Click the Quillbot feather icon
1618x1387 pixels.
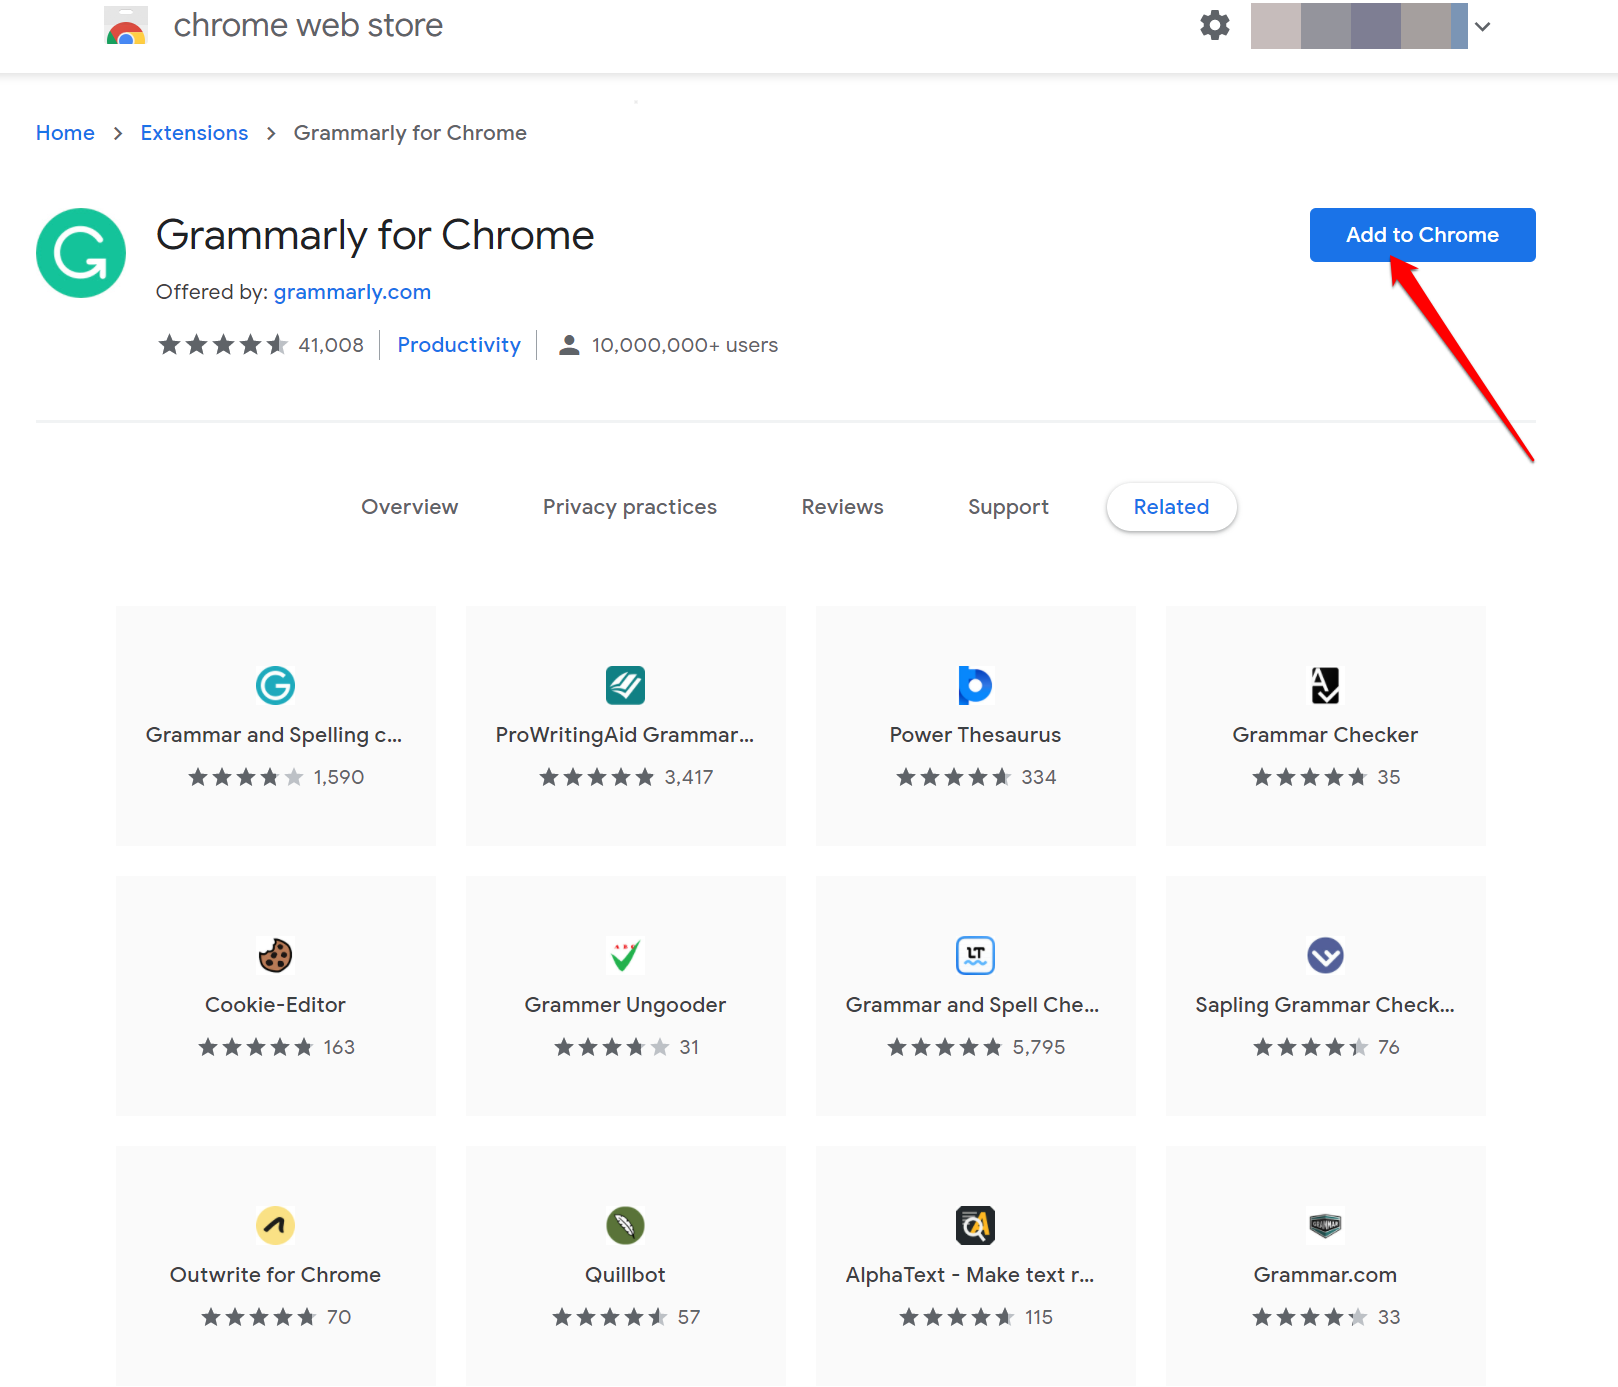625,1225
